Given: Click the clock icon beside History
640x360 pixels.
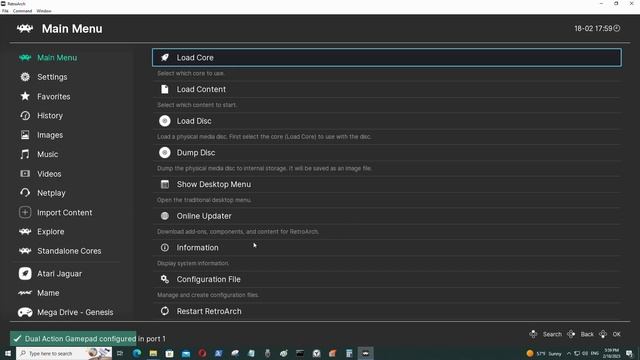Looking at the screenshot, I should 25,116.
